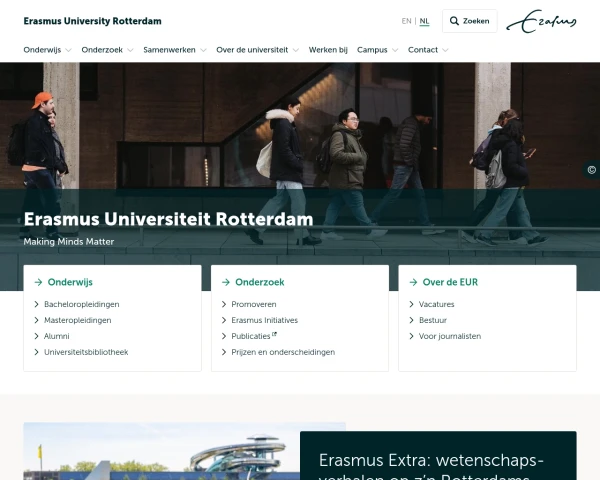Expand the Onderwijs menu chevron

(x=68, y=50)
